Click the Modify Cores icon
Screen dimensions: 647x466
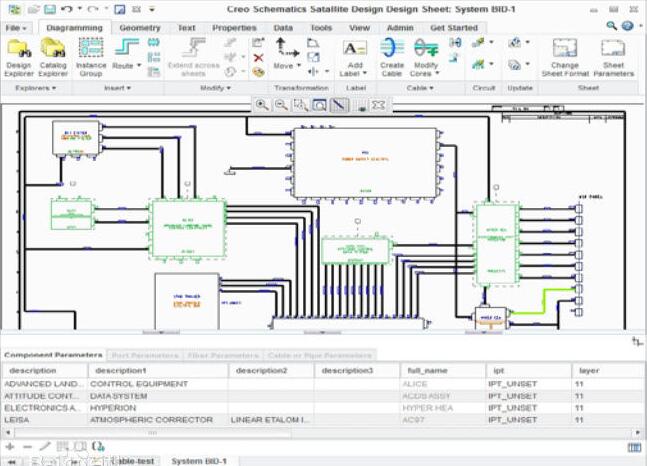coord(425,48)
